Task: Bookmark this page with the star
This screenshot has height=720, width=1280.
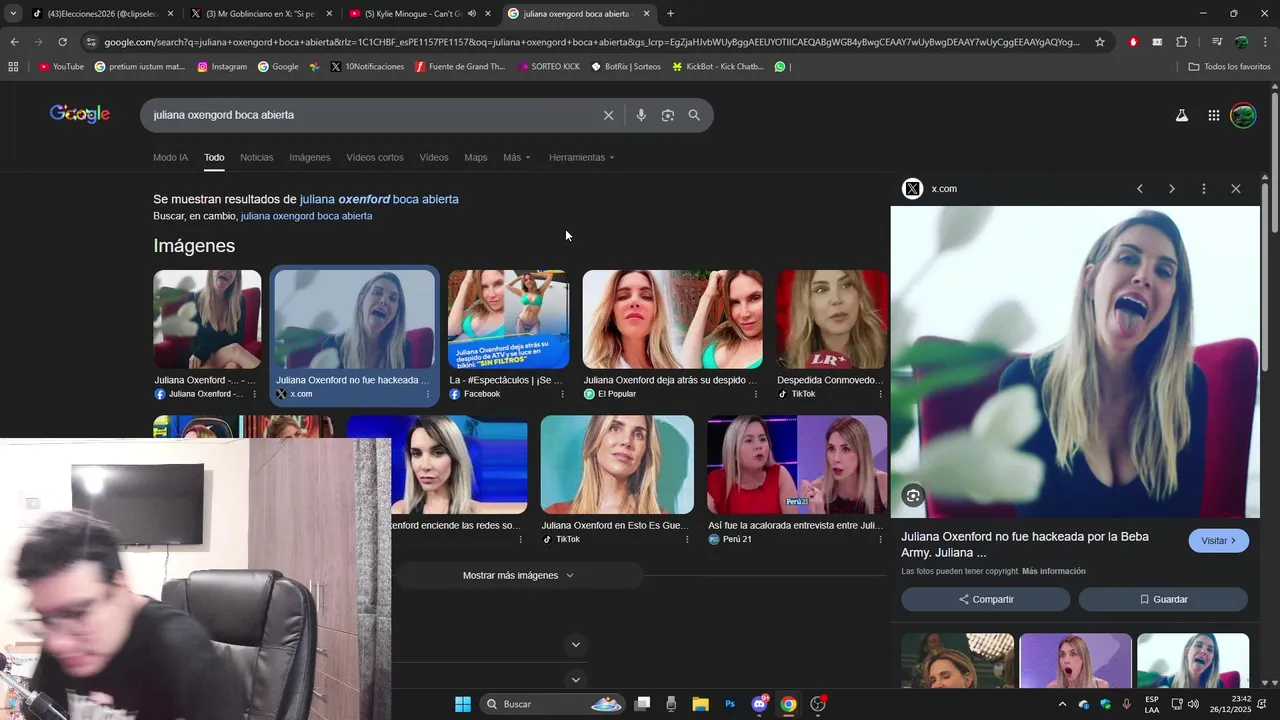Action: pos(1100,42)
